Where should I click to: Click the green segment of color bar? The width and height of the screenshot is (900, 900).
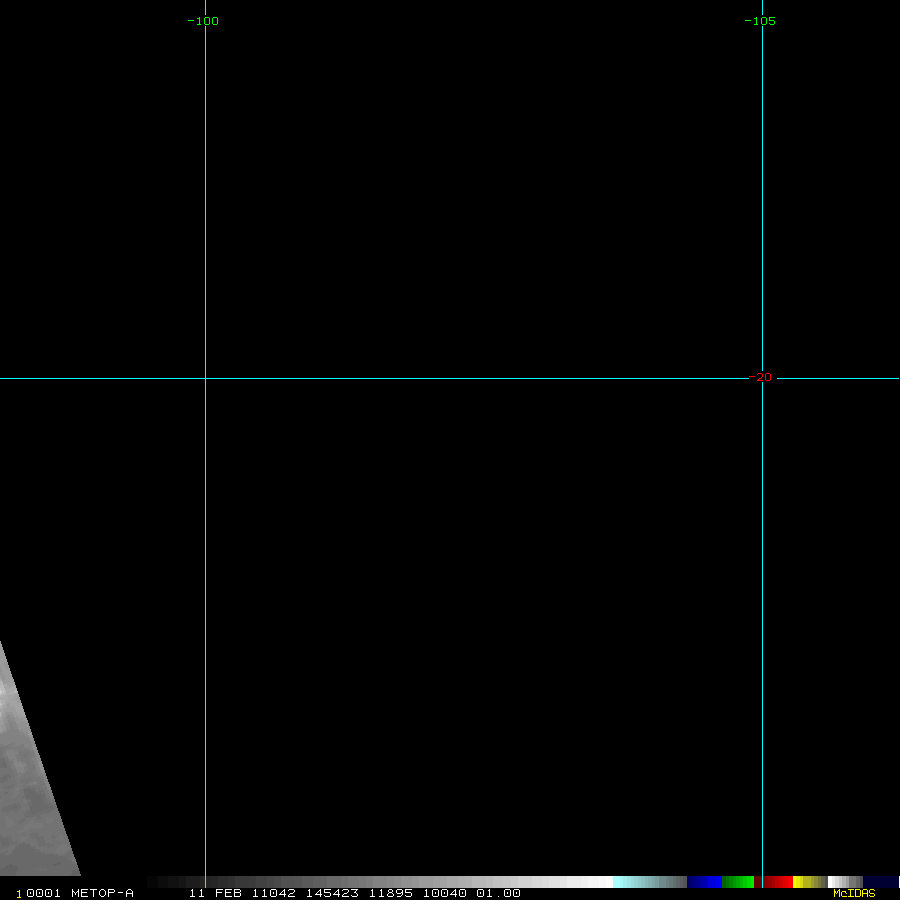point(738,882)
